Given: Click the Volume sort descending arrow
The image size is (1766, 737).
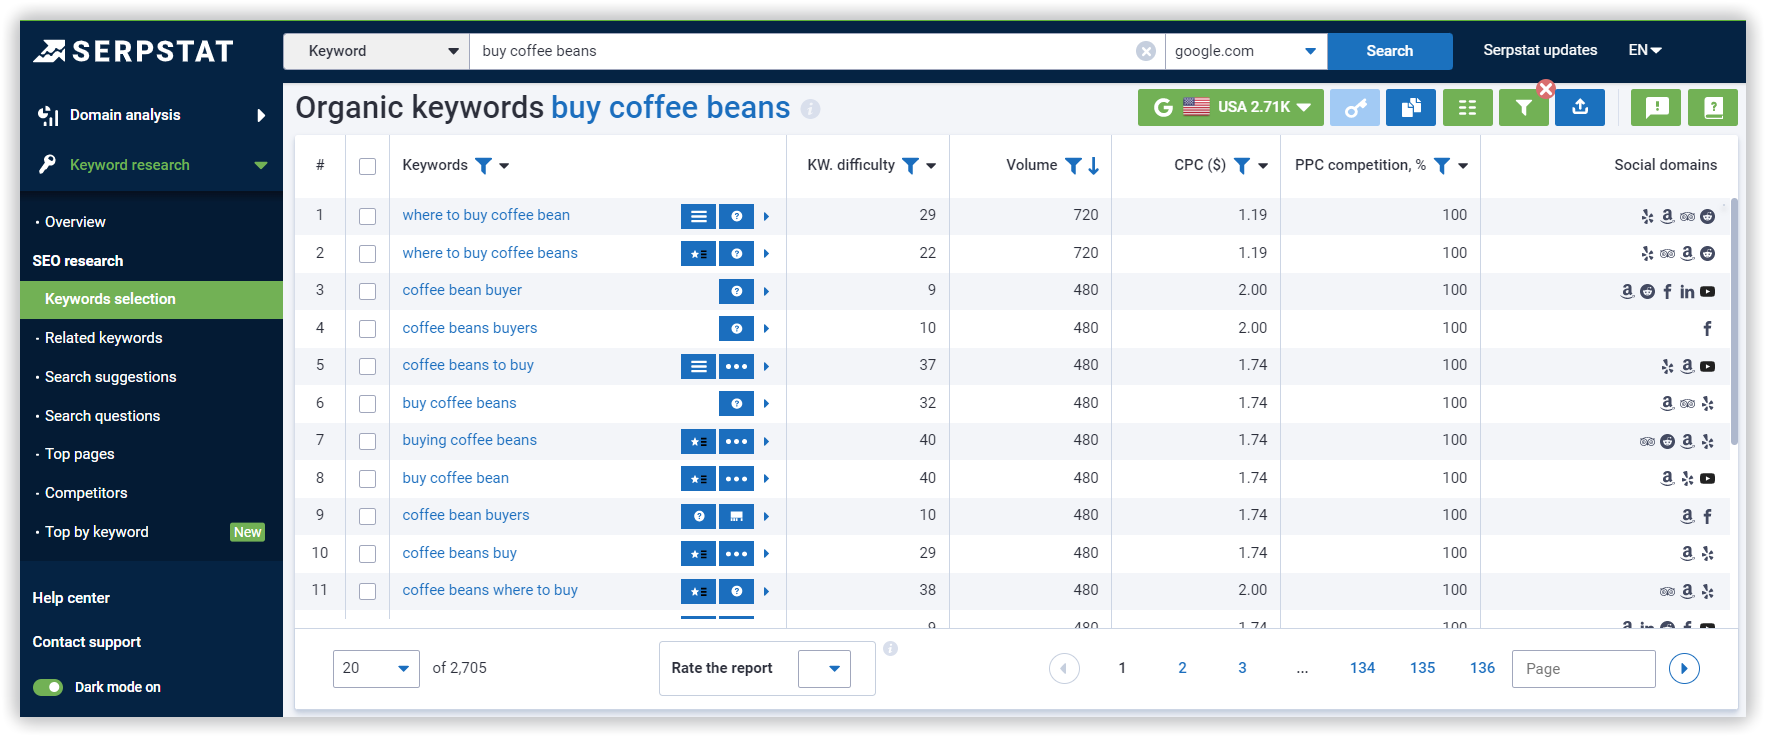Looking at the screenshot, I should pos(1094,165).
